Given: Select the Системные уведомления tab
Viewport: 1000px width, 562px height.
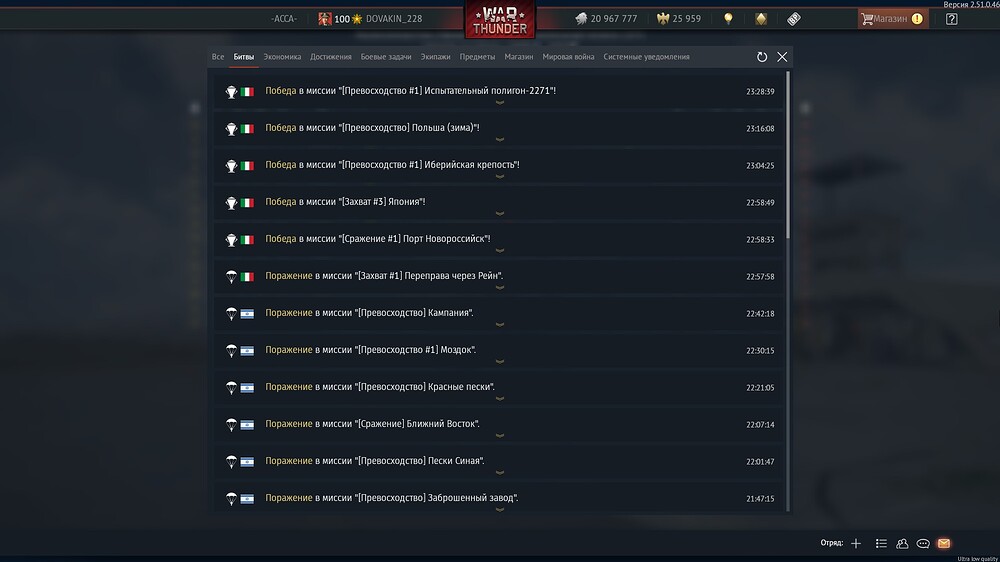Looking at the screenshot, I should [x=646, y=57].
